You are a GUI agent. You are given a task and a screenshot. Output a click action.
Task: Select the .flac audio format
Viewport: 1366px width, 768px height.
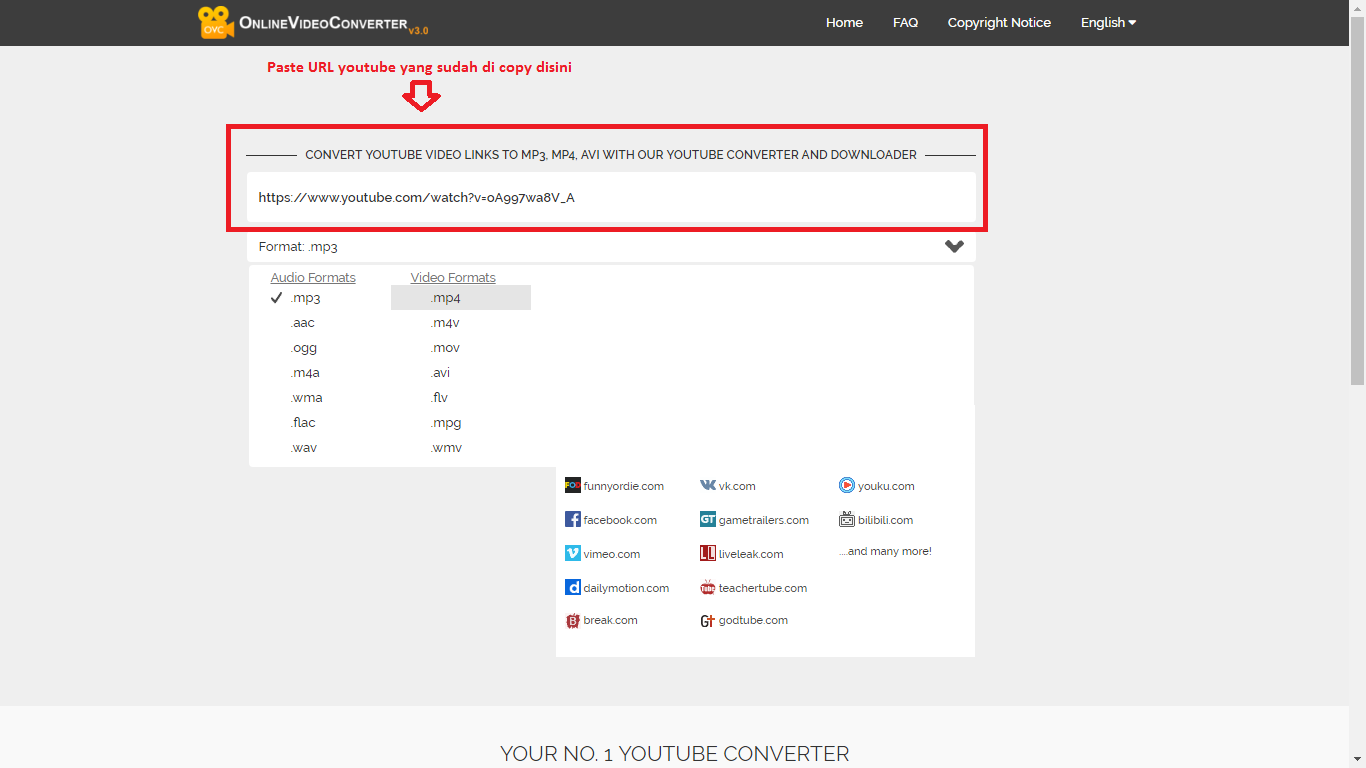tap(303, 423)
